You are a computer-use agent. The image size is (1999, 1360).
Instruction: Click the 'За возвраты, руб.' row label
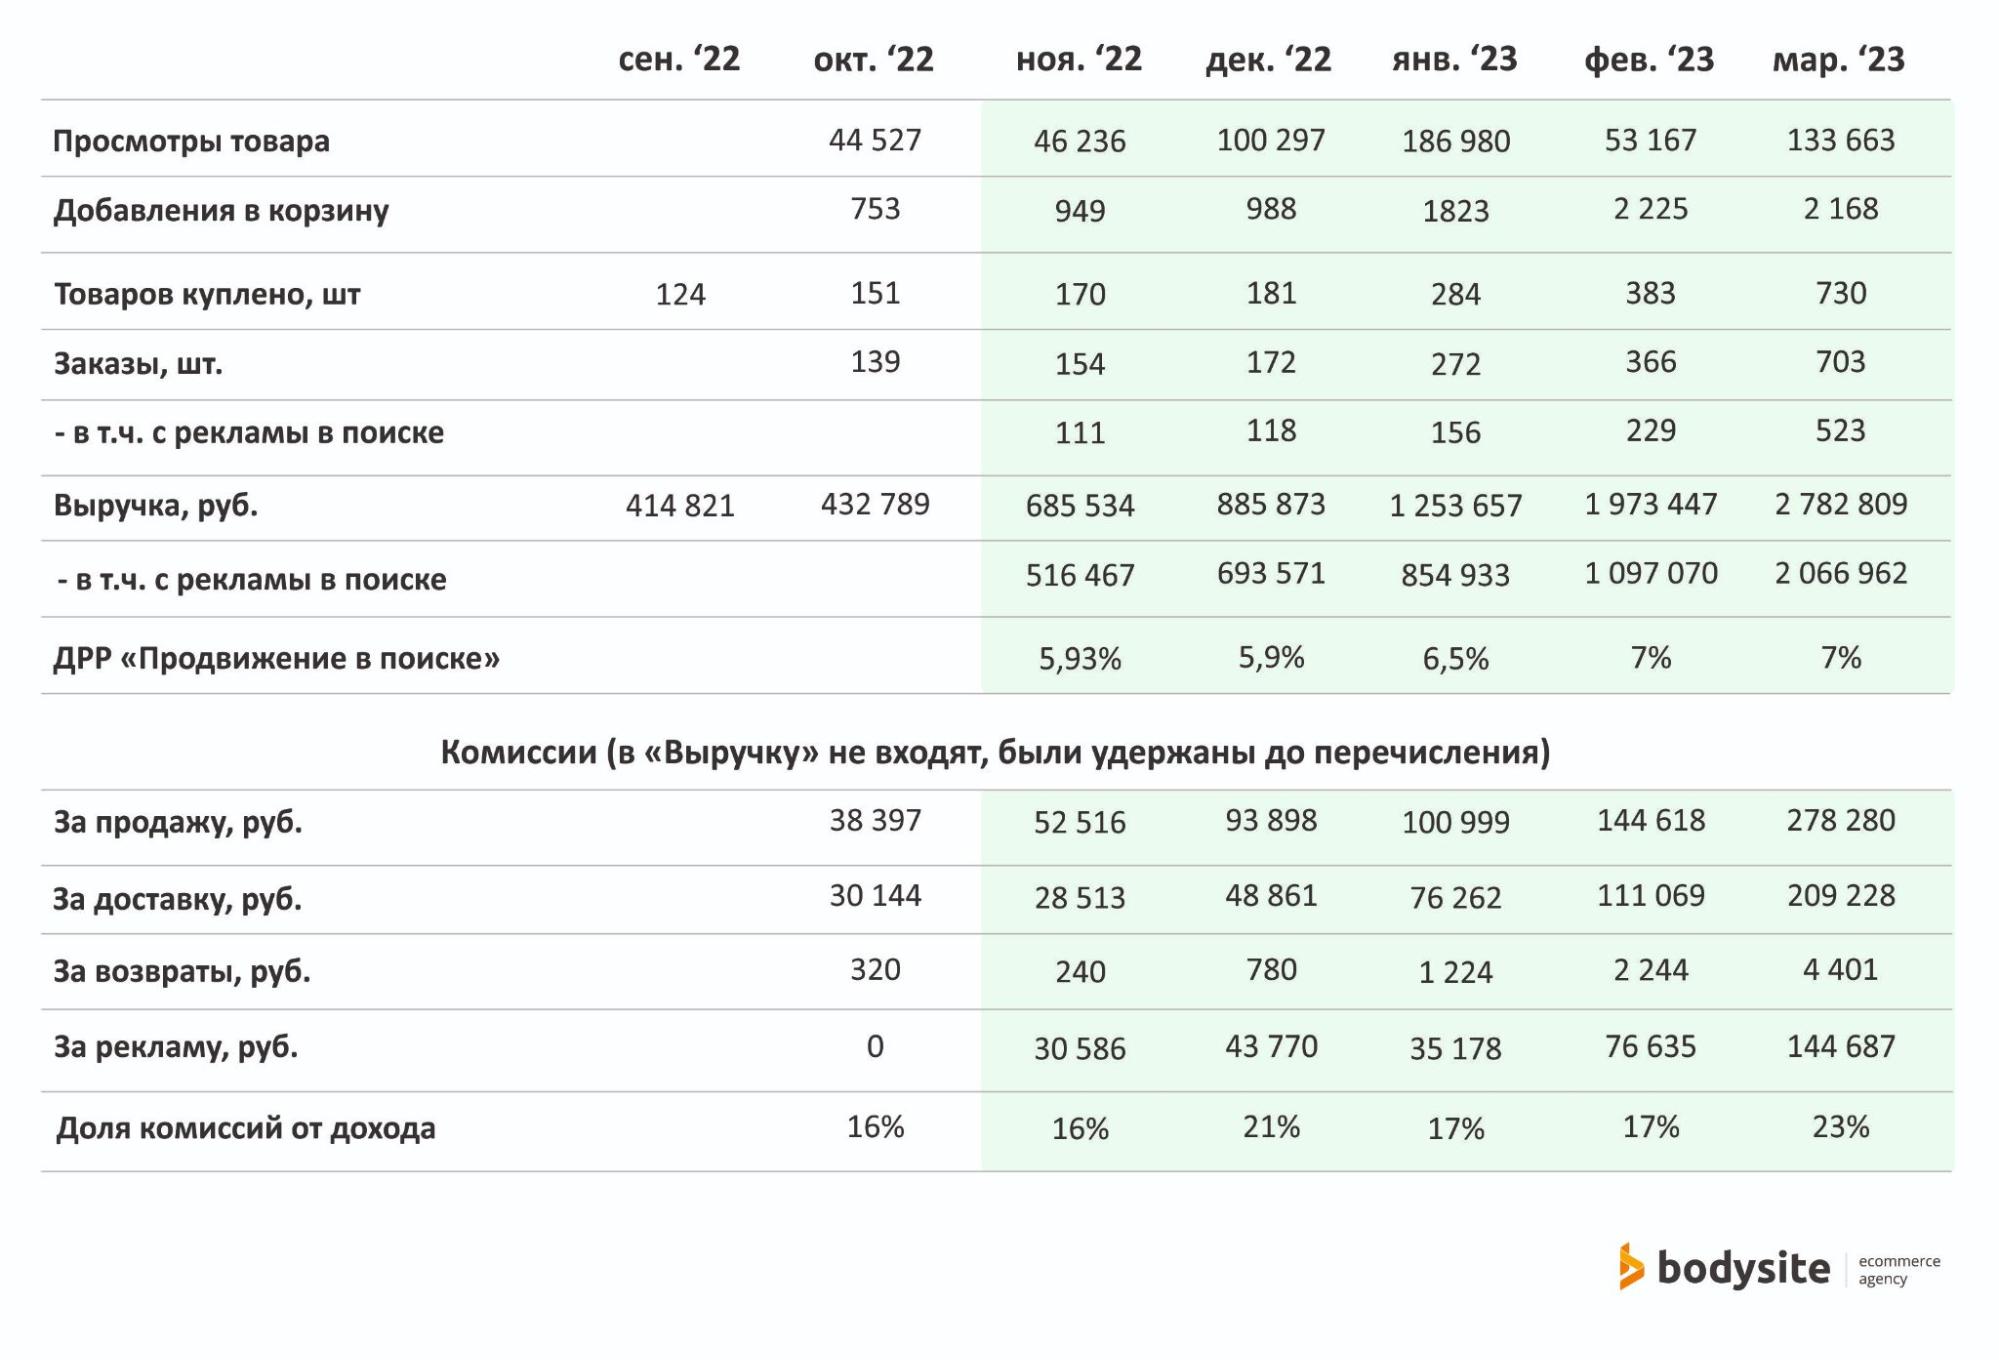tap(181, 971)
